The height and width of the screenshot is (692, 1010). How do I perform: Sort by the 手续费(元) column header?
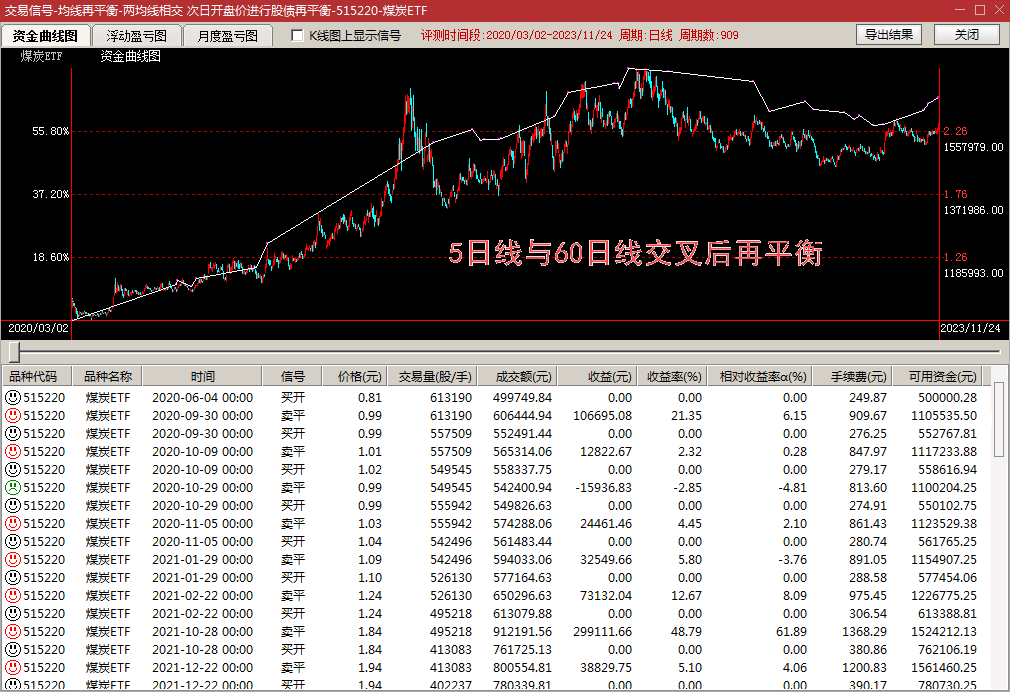coord(857,376)
